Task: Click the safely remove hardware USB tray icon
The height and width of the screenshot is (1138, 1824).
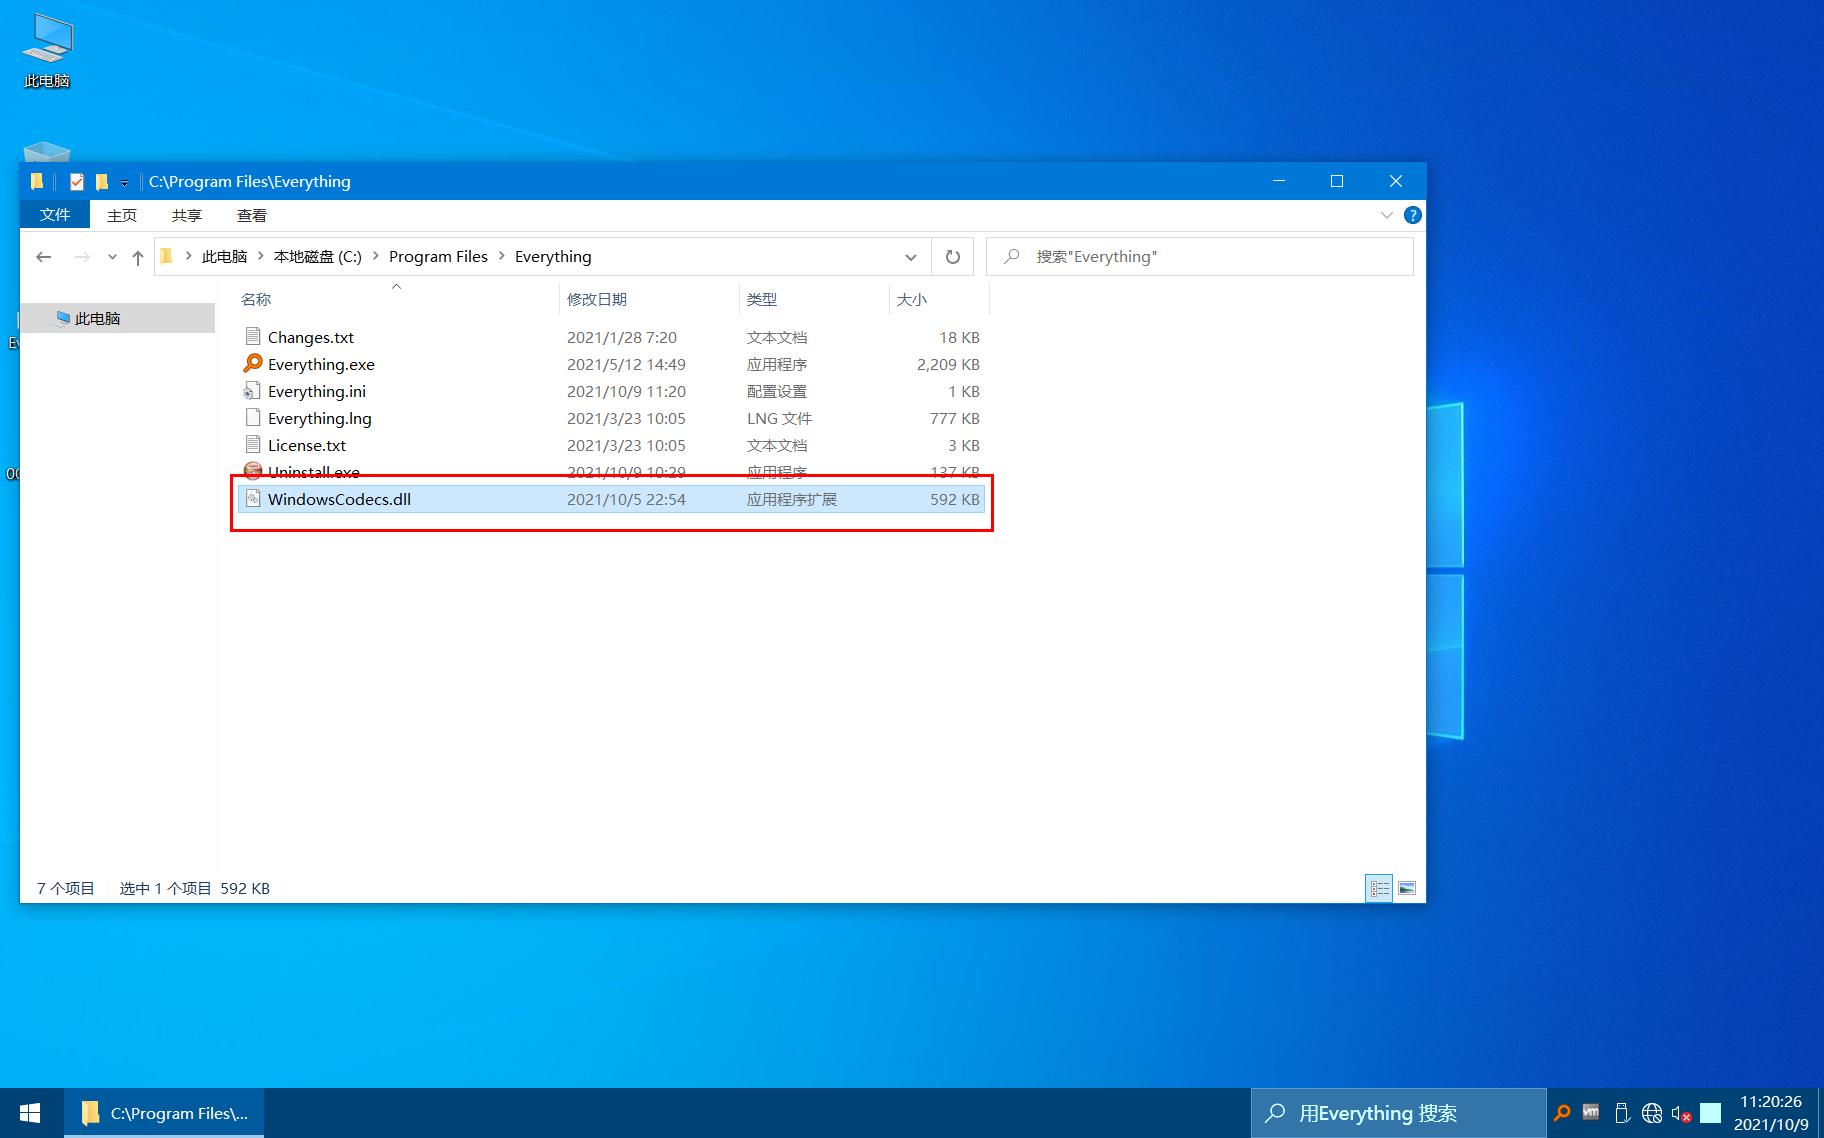Action: pyautogui.click(x=1622, y=1112)
